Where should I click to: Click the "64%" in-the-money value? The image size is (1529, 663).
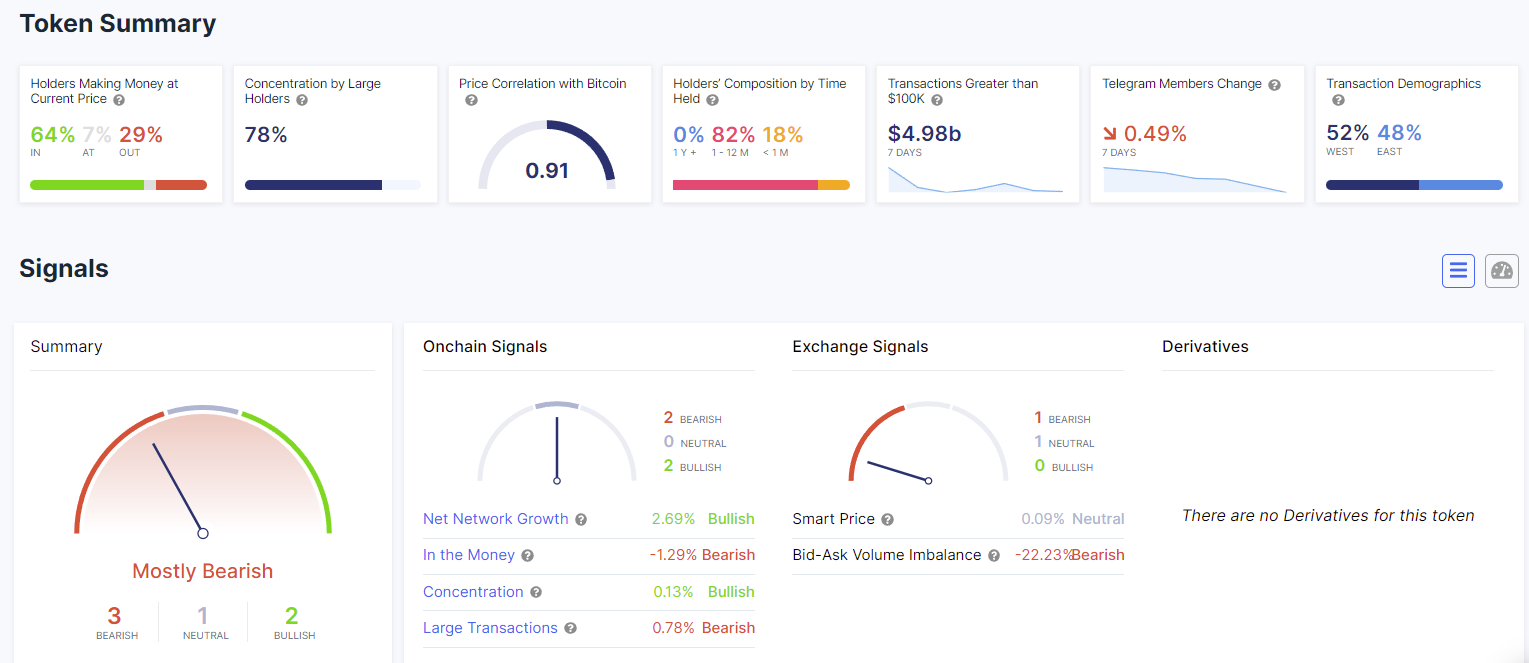(x=52, y=134)
